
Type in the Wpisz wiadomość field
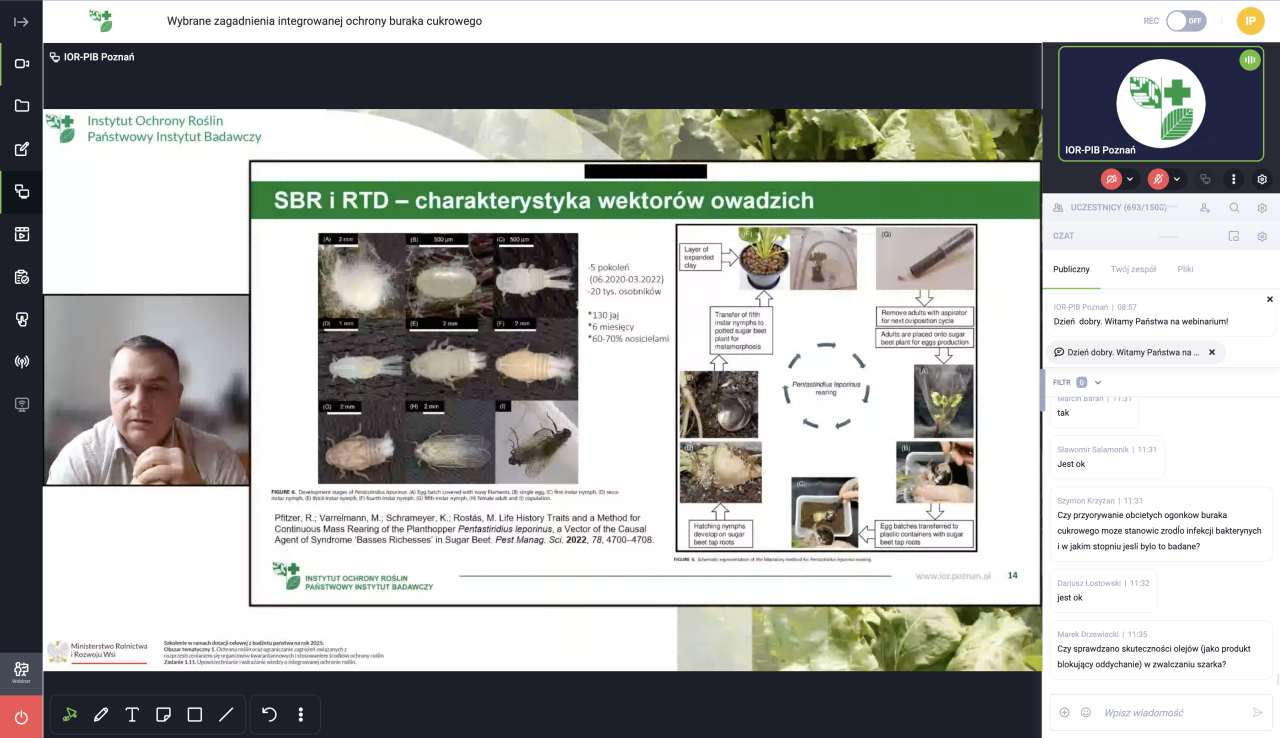point(1170,712)
